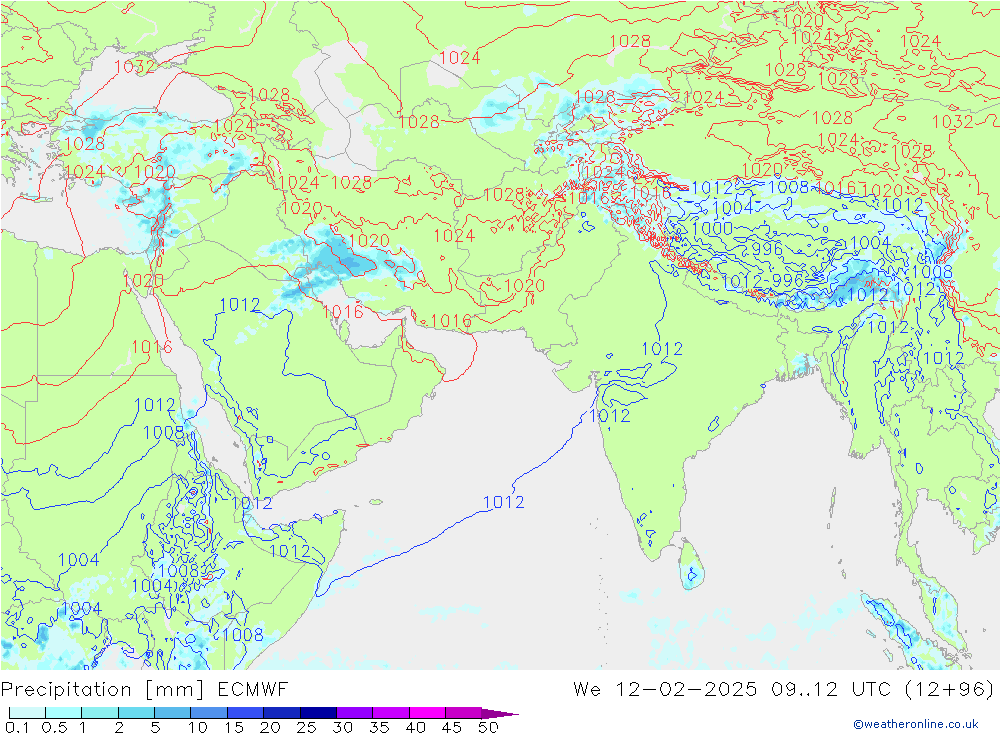Pick the 35–40 mm violet swatch
Screen dimensions: 1000x733
pyautogui.click(x=391, y=713)
